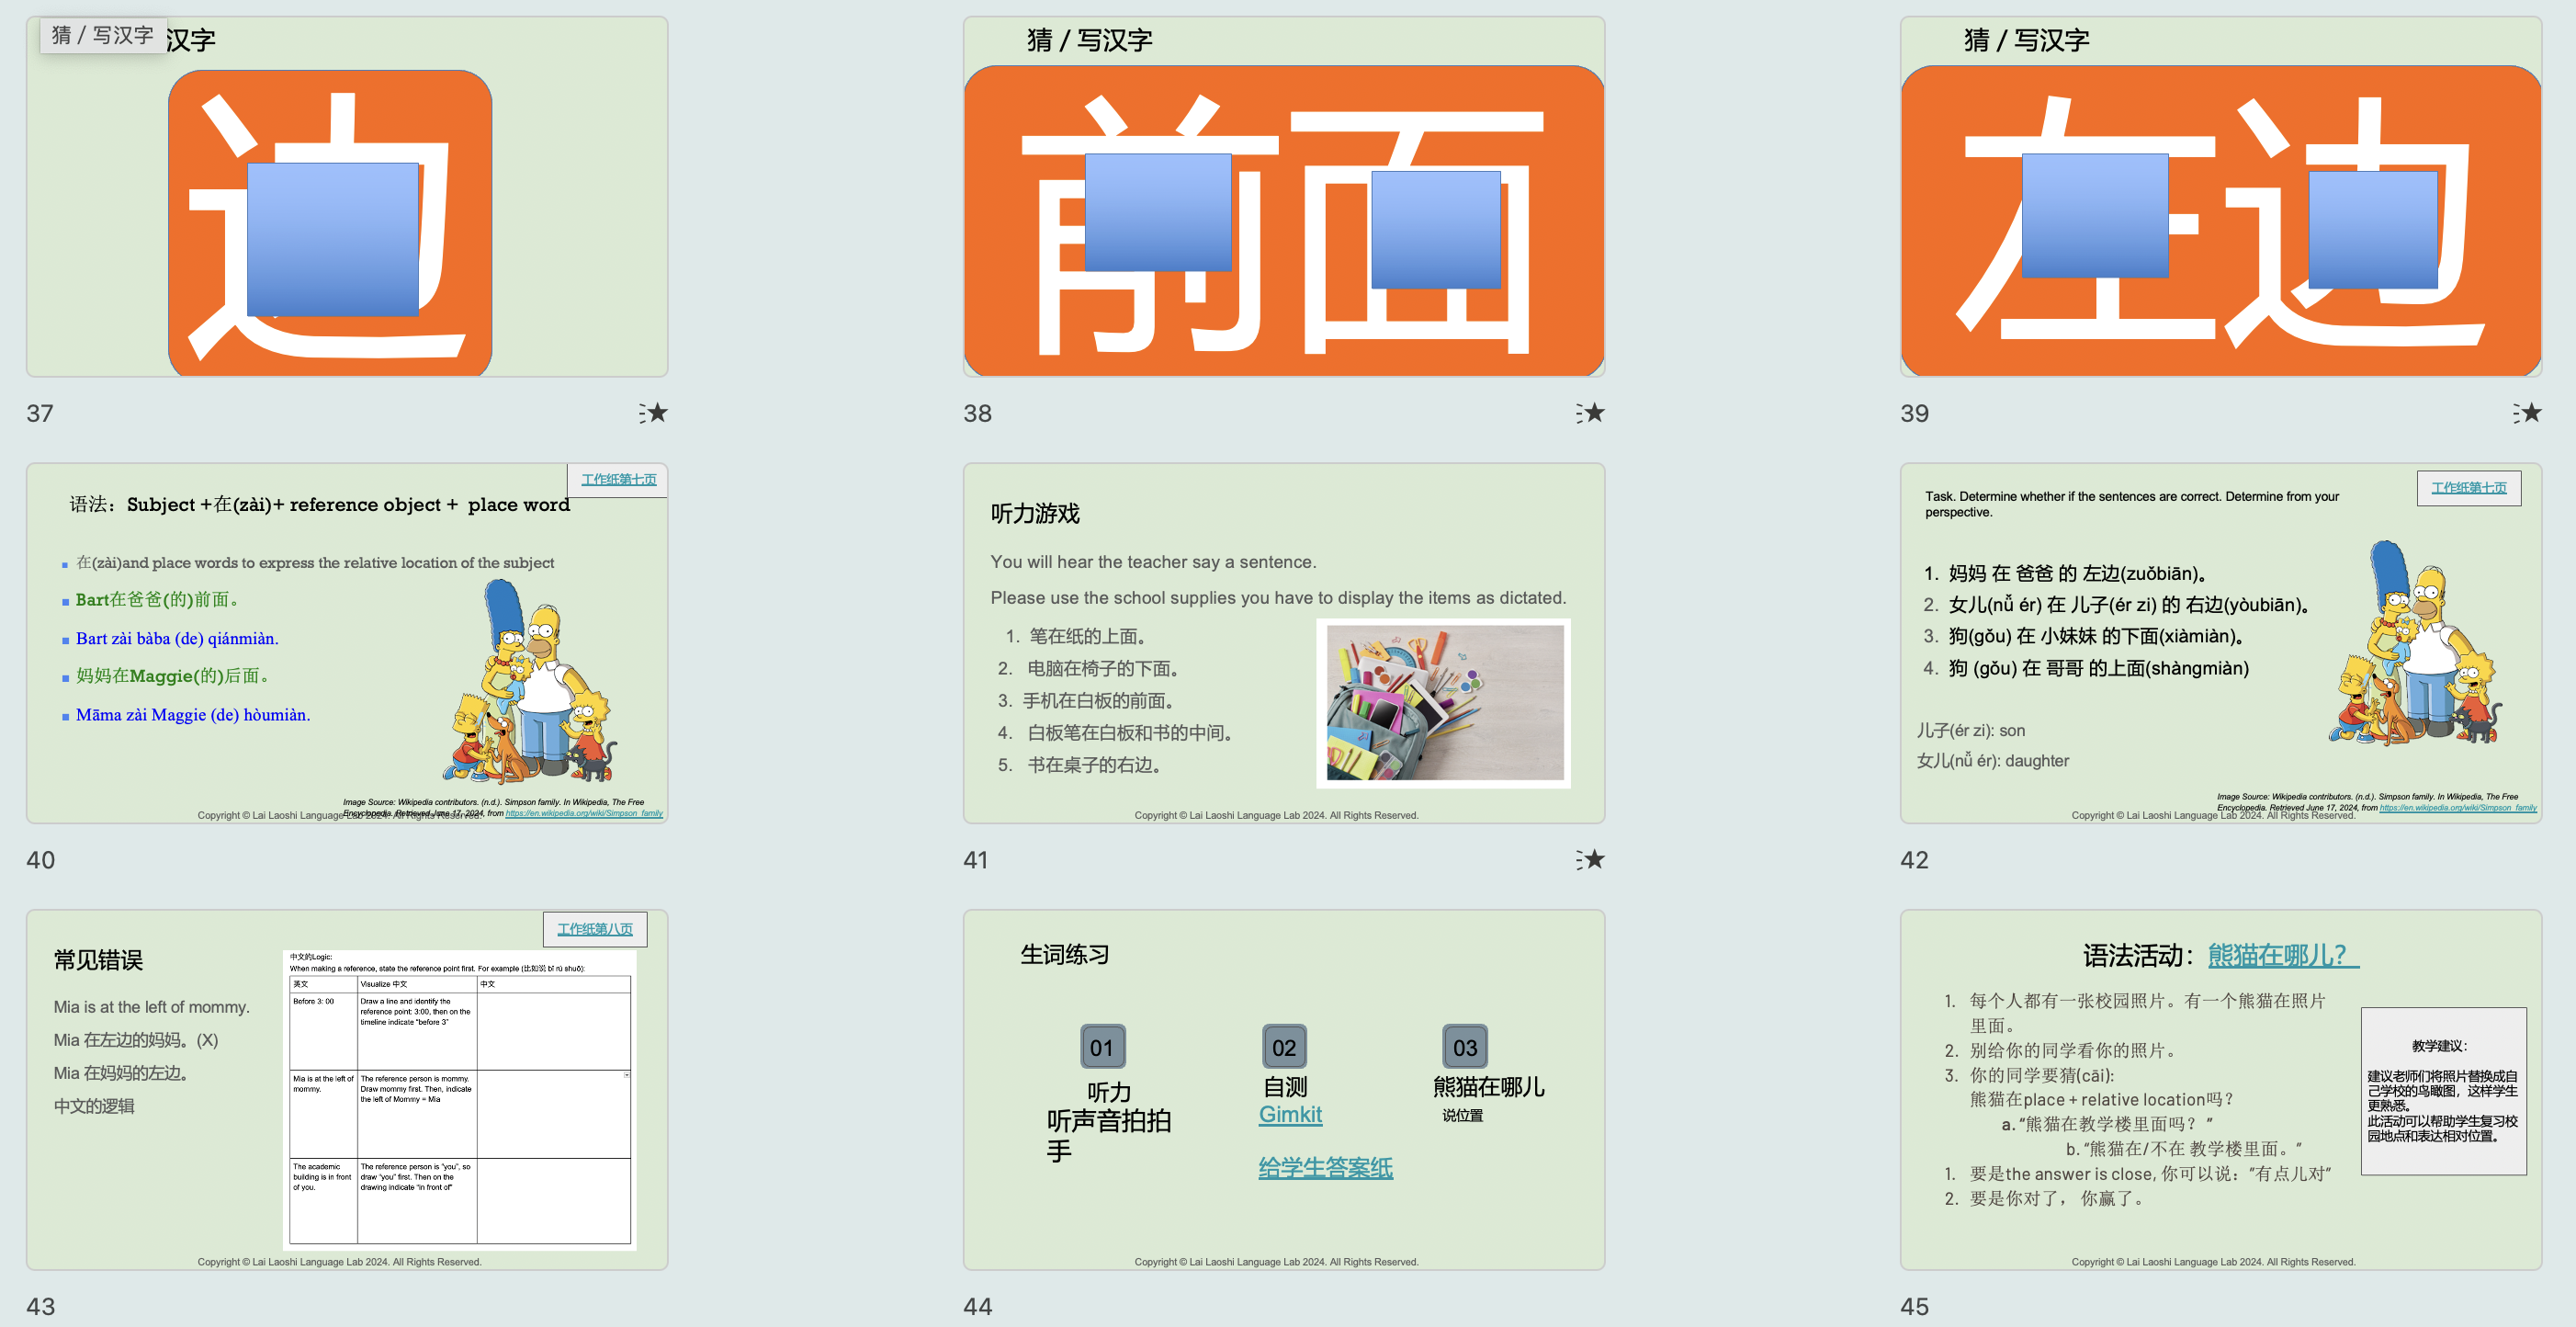Click the 给学生答案纸 link

point(1324,1167)
